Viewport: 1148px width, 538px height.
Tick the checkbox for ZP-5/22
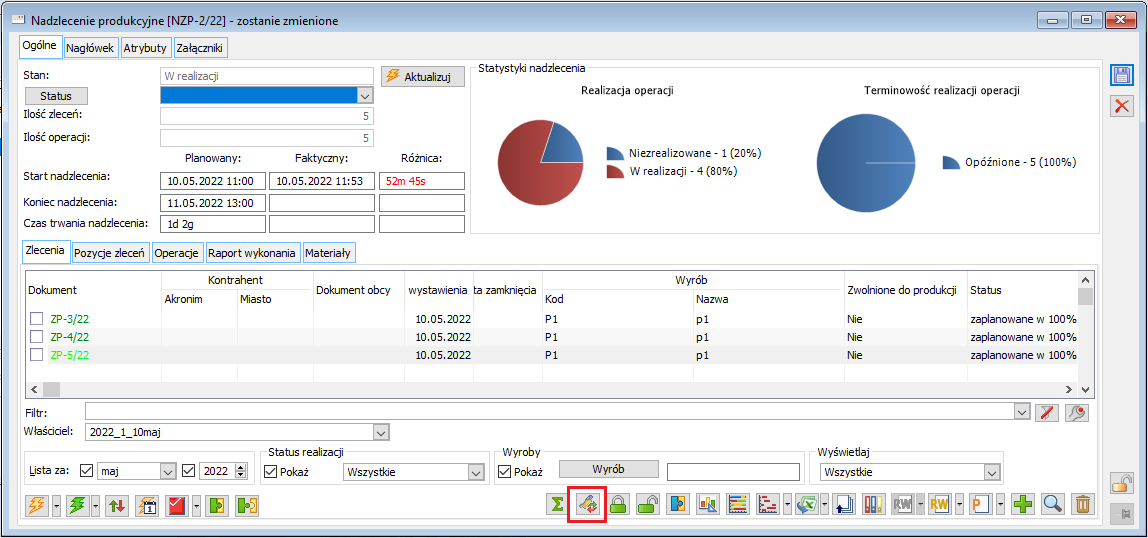pos(37,354)
